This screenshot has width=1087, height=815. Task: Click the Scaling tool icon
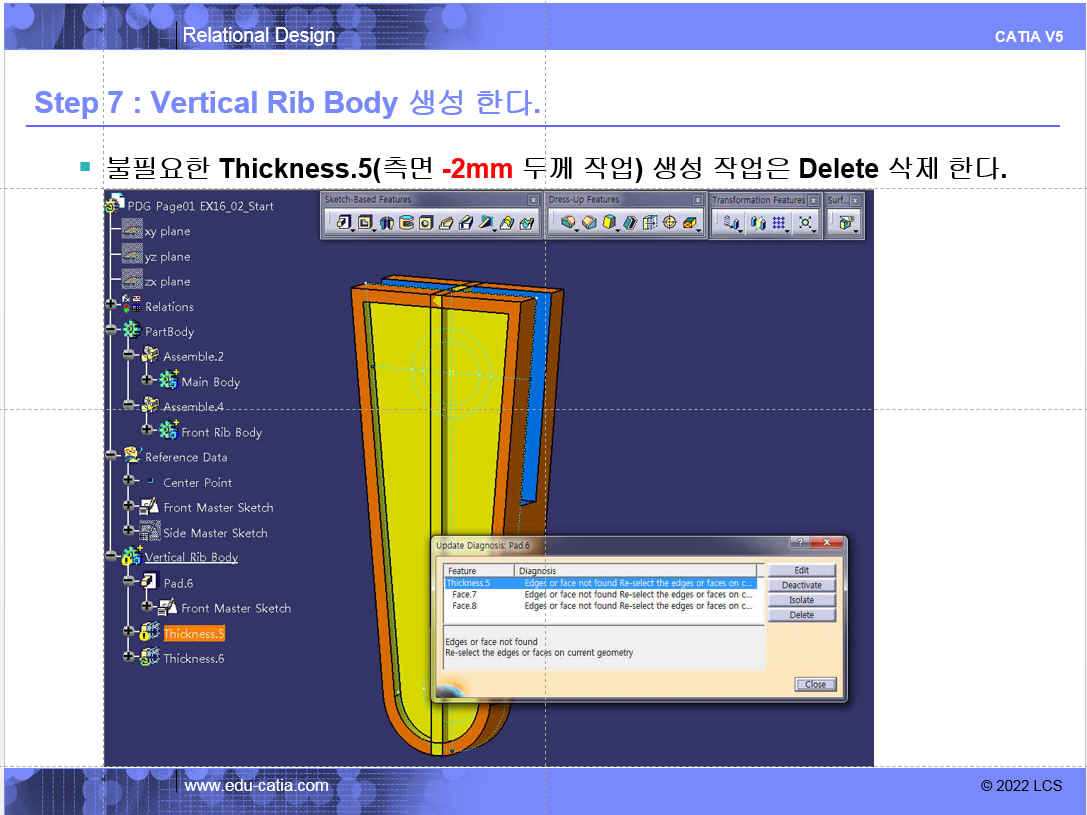pyautogui.click(x=805, y=223)
